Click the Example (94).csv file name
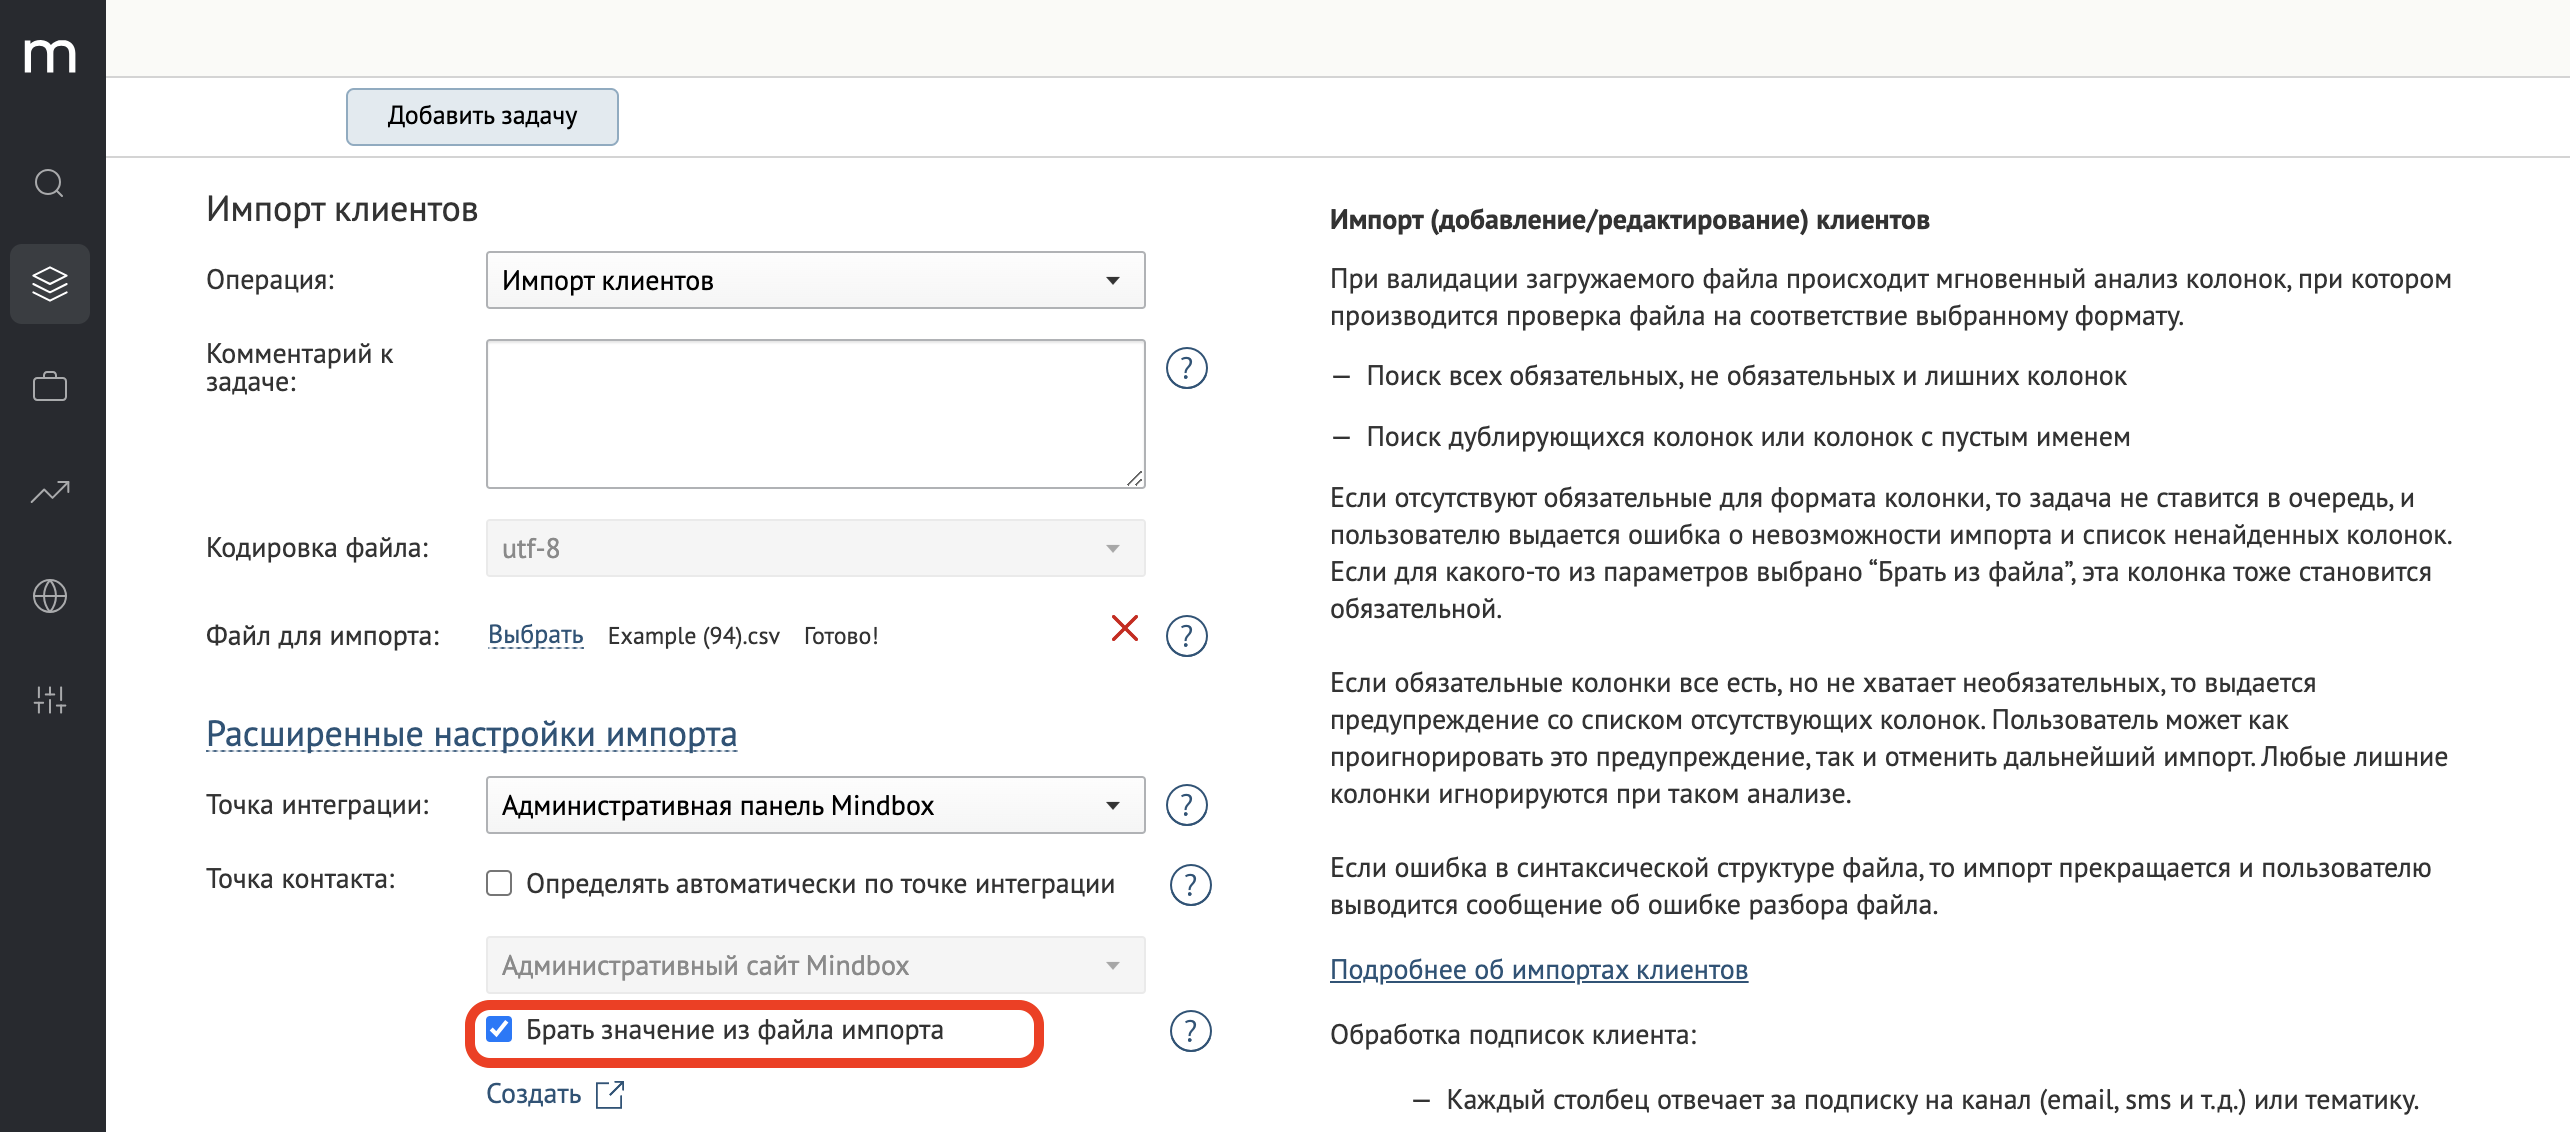Viewport: 2570px width, 1132px height. 693,636
